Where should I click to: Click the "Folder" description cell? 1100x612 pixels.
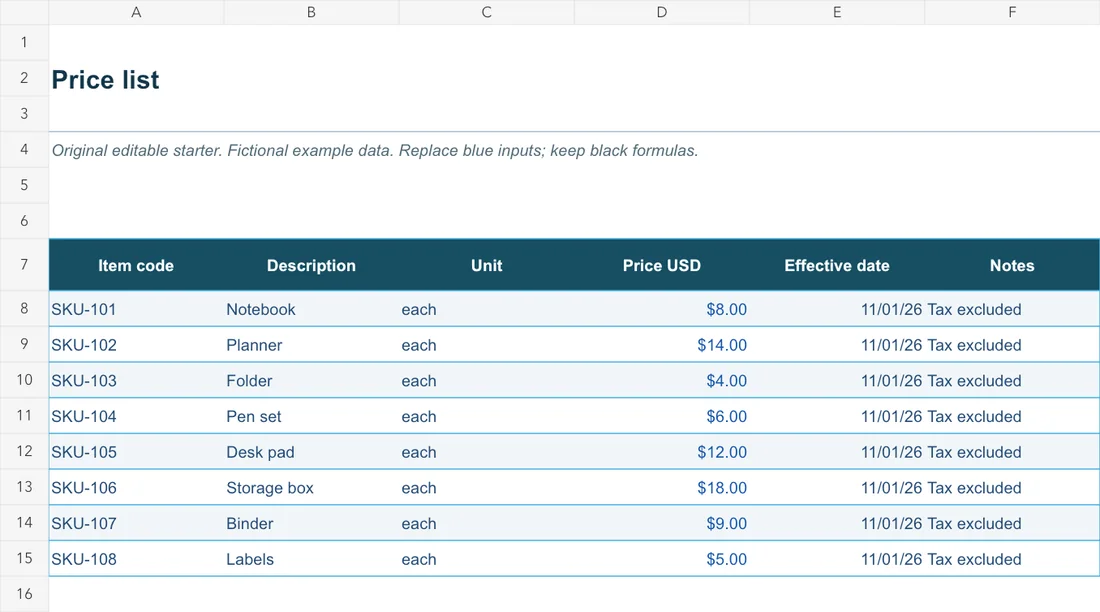pos(311,381)
